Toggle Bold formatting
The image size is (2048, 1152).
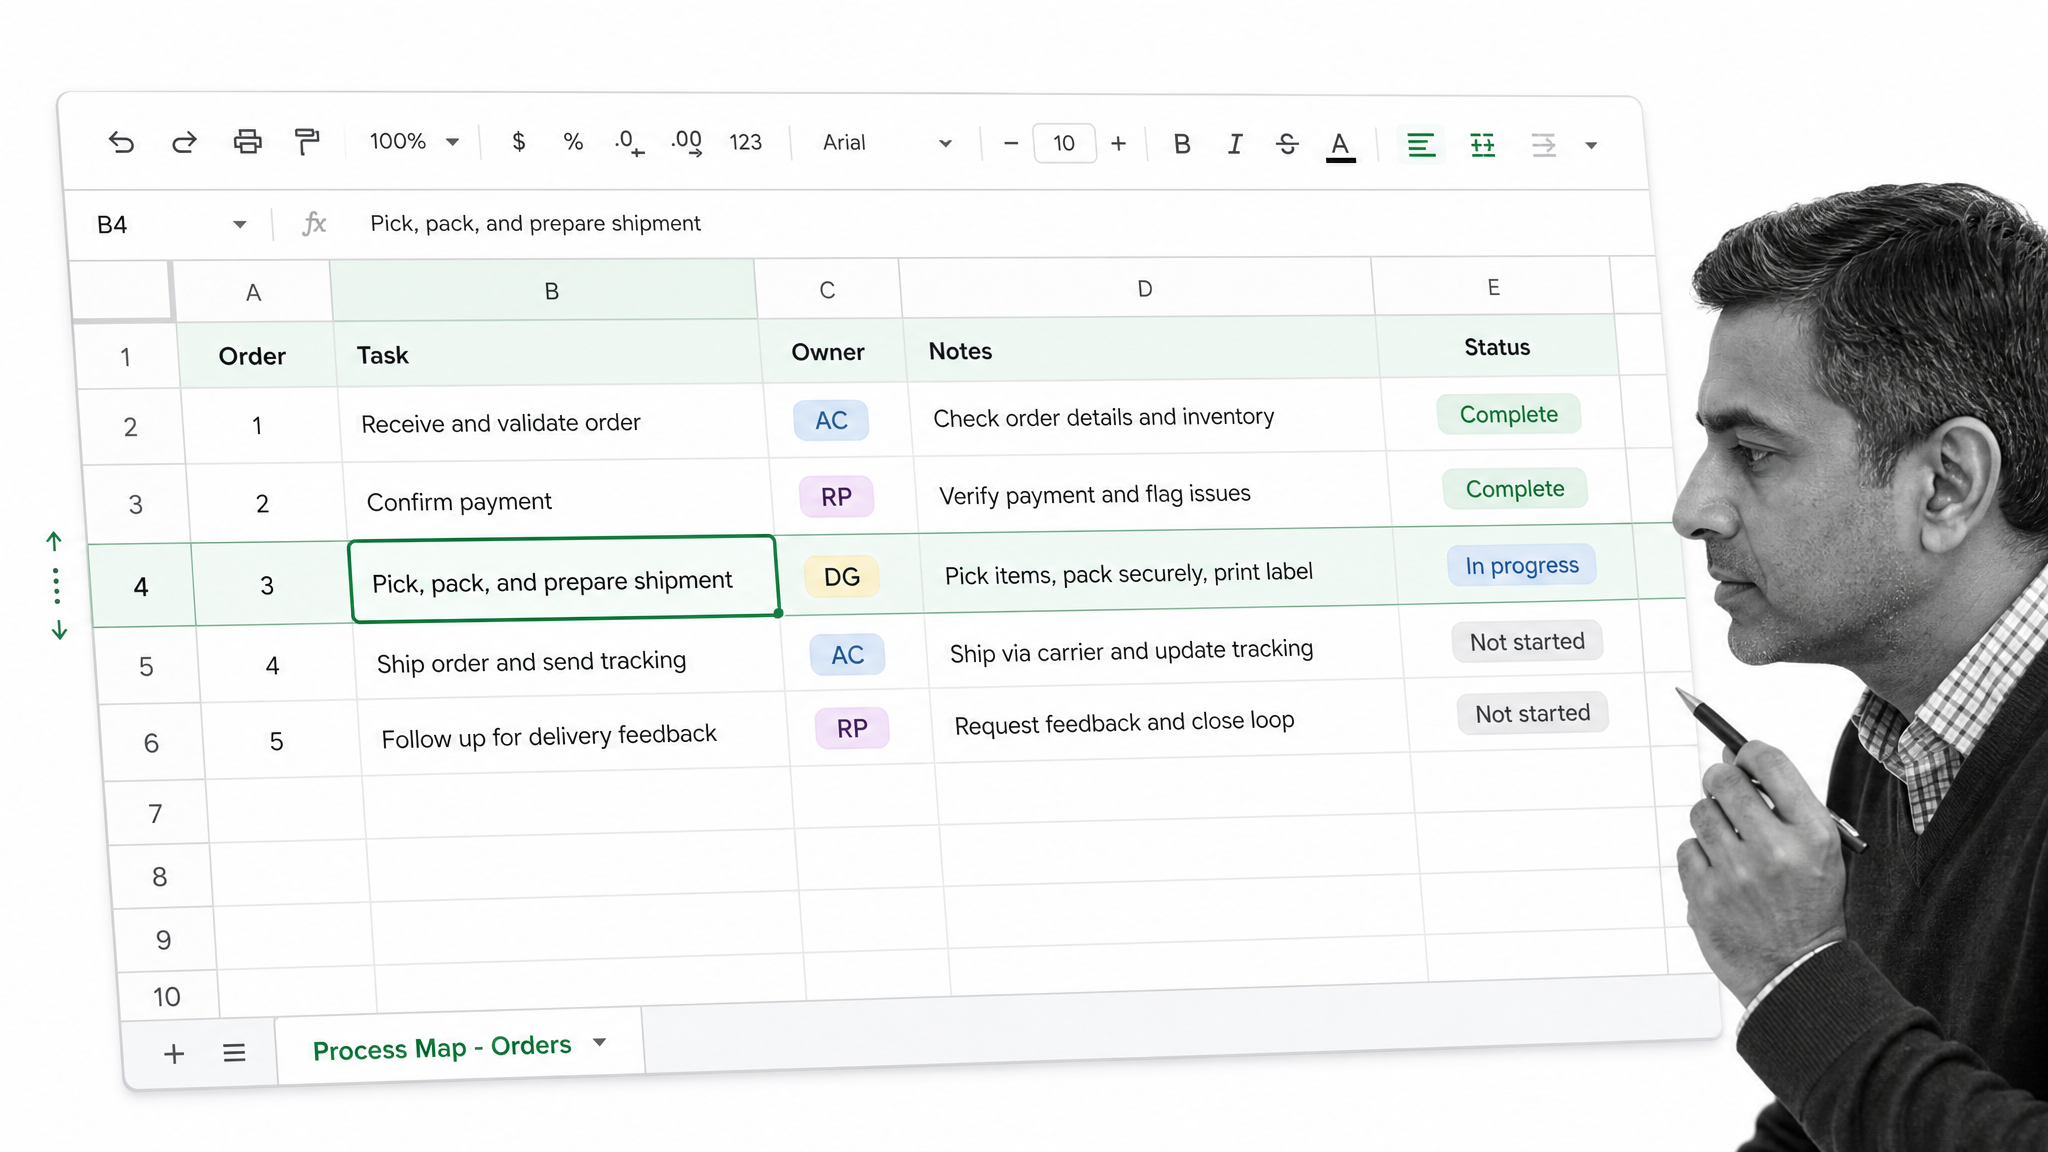tap(1182, 144)
